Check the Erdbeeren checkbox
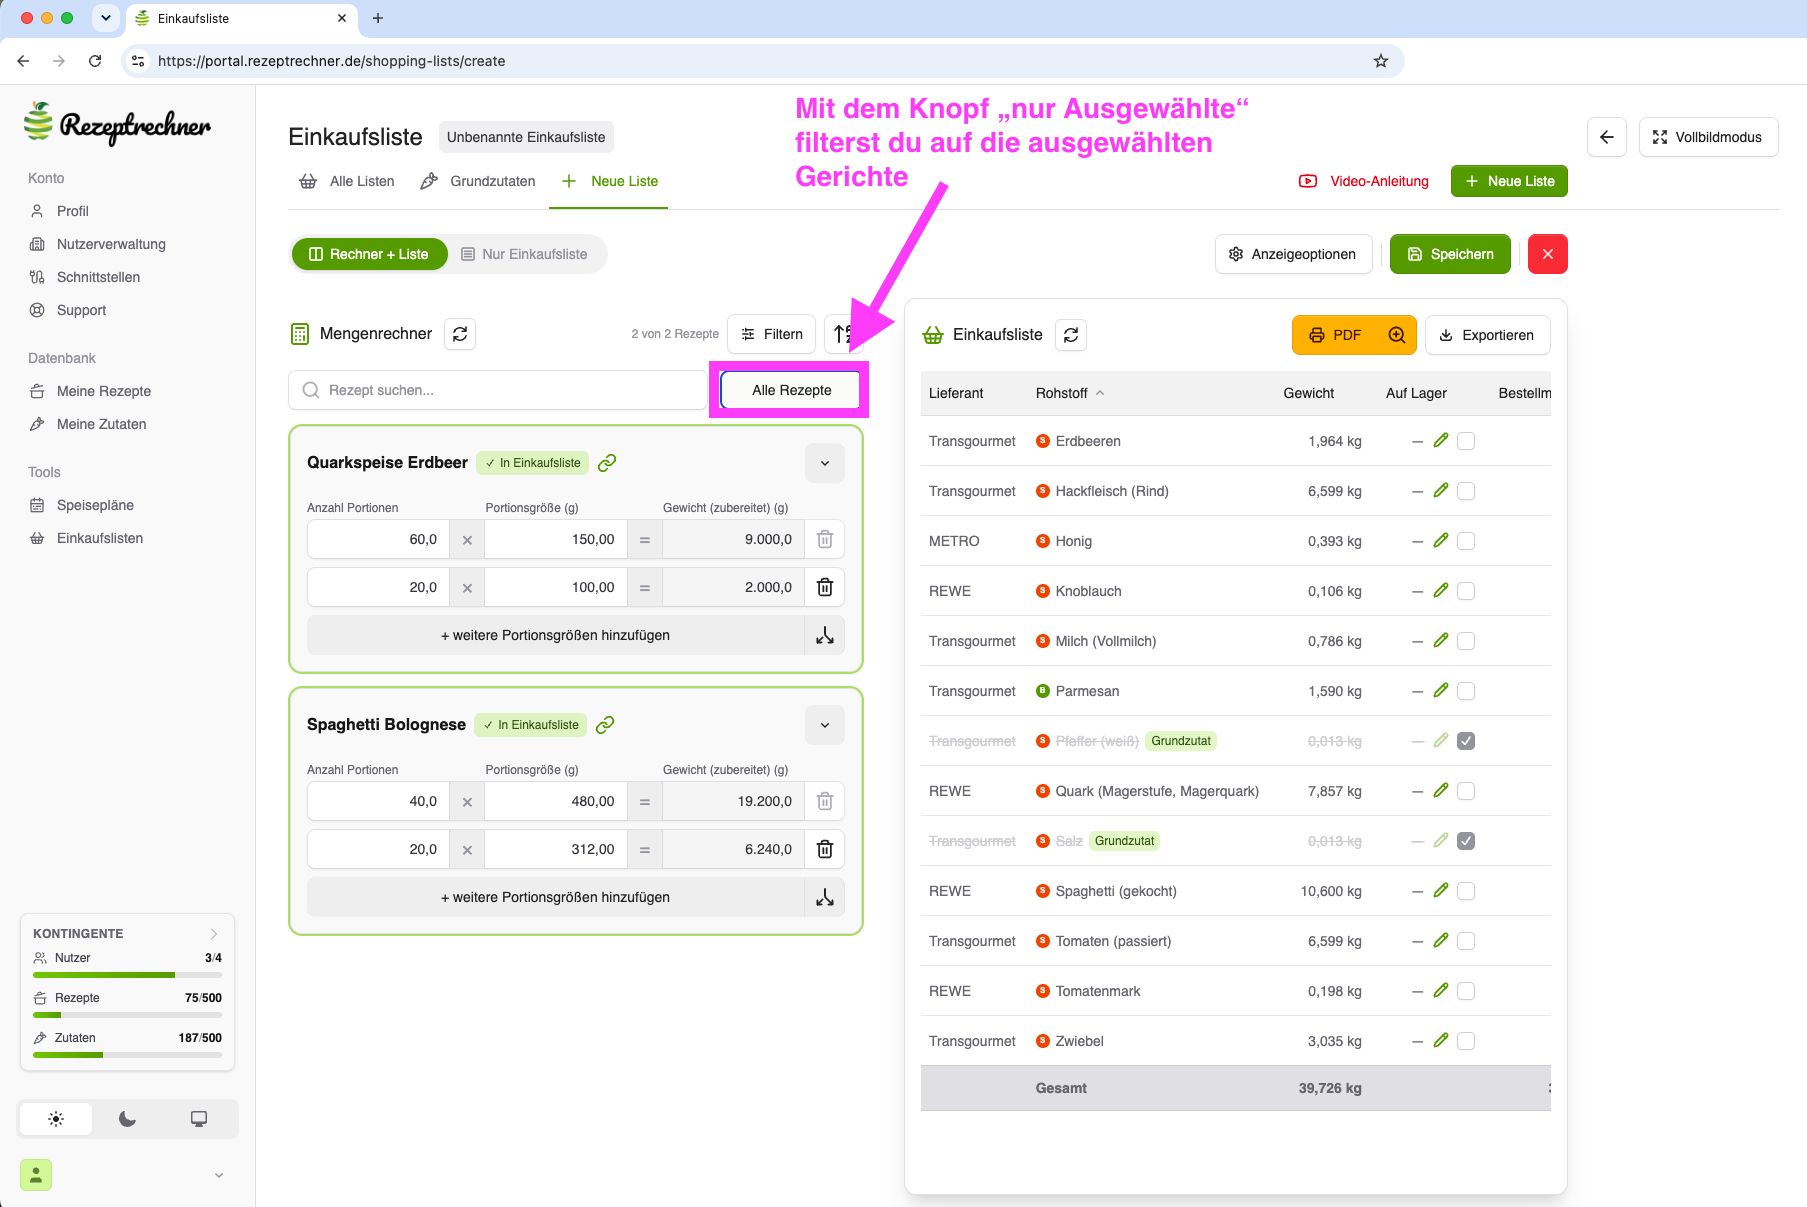 pyautogui.click(x=1466, y=441)
